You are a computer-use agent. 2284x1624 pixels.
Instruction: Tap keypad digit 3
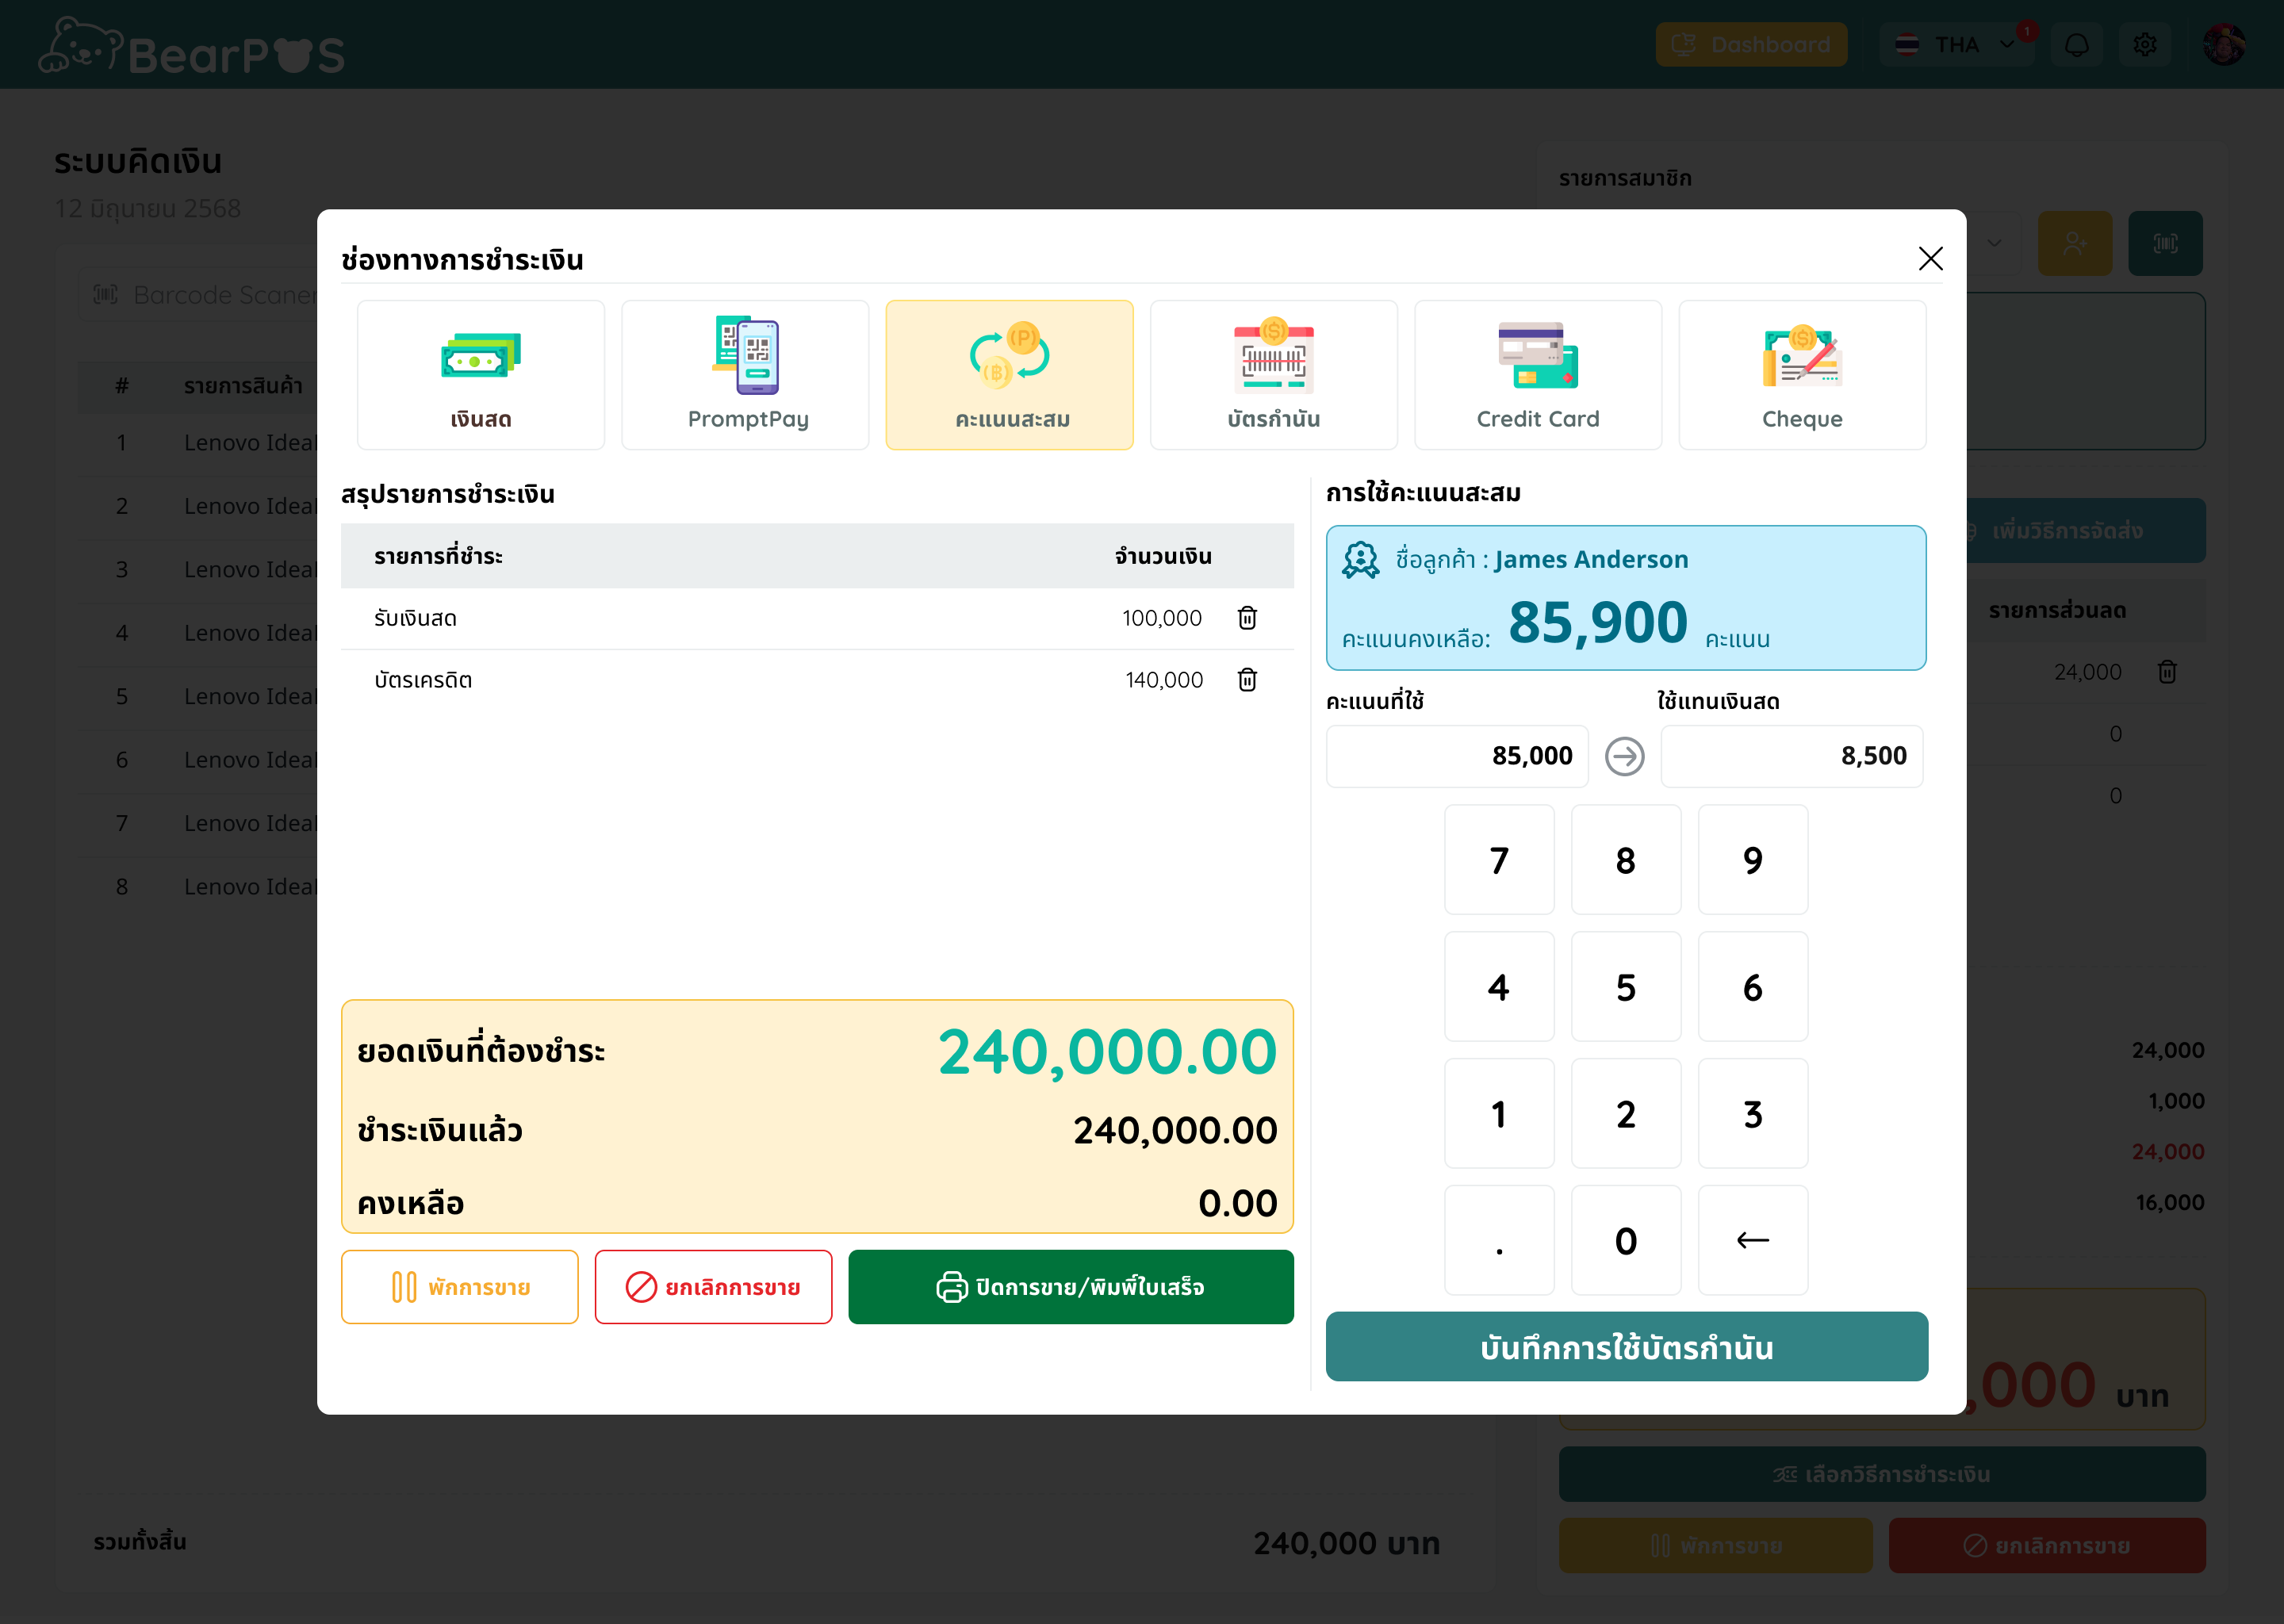(1753, 1114)
